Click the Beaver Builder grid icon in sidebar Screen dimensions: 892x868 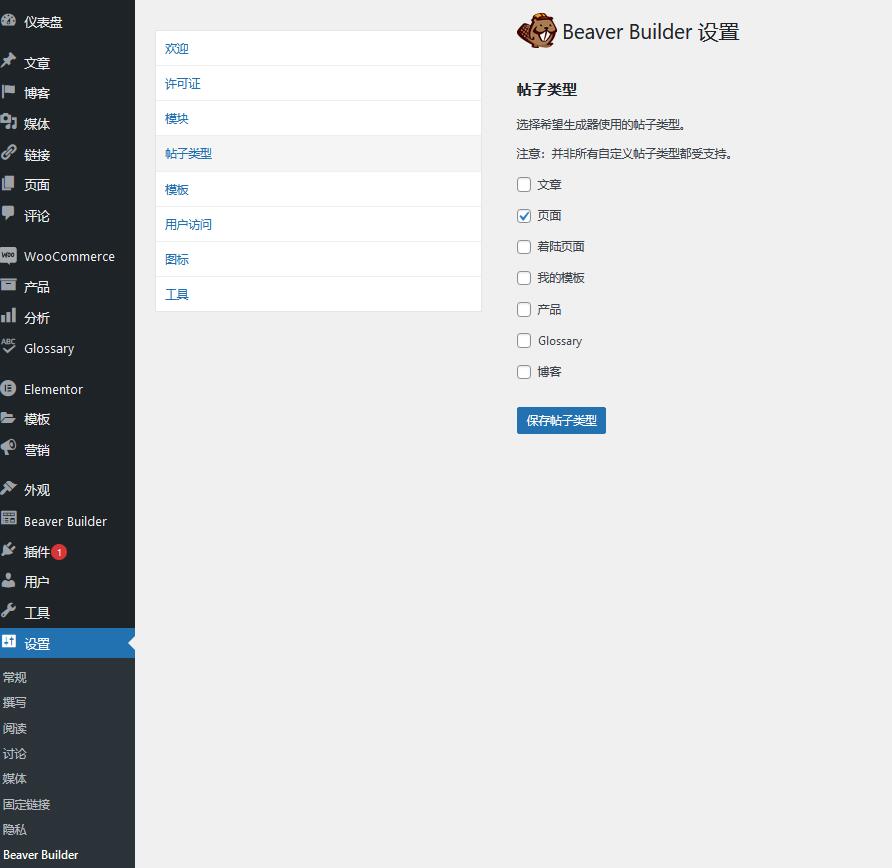coord(9,519)
